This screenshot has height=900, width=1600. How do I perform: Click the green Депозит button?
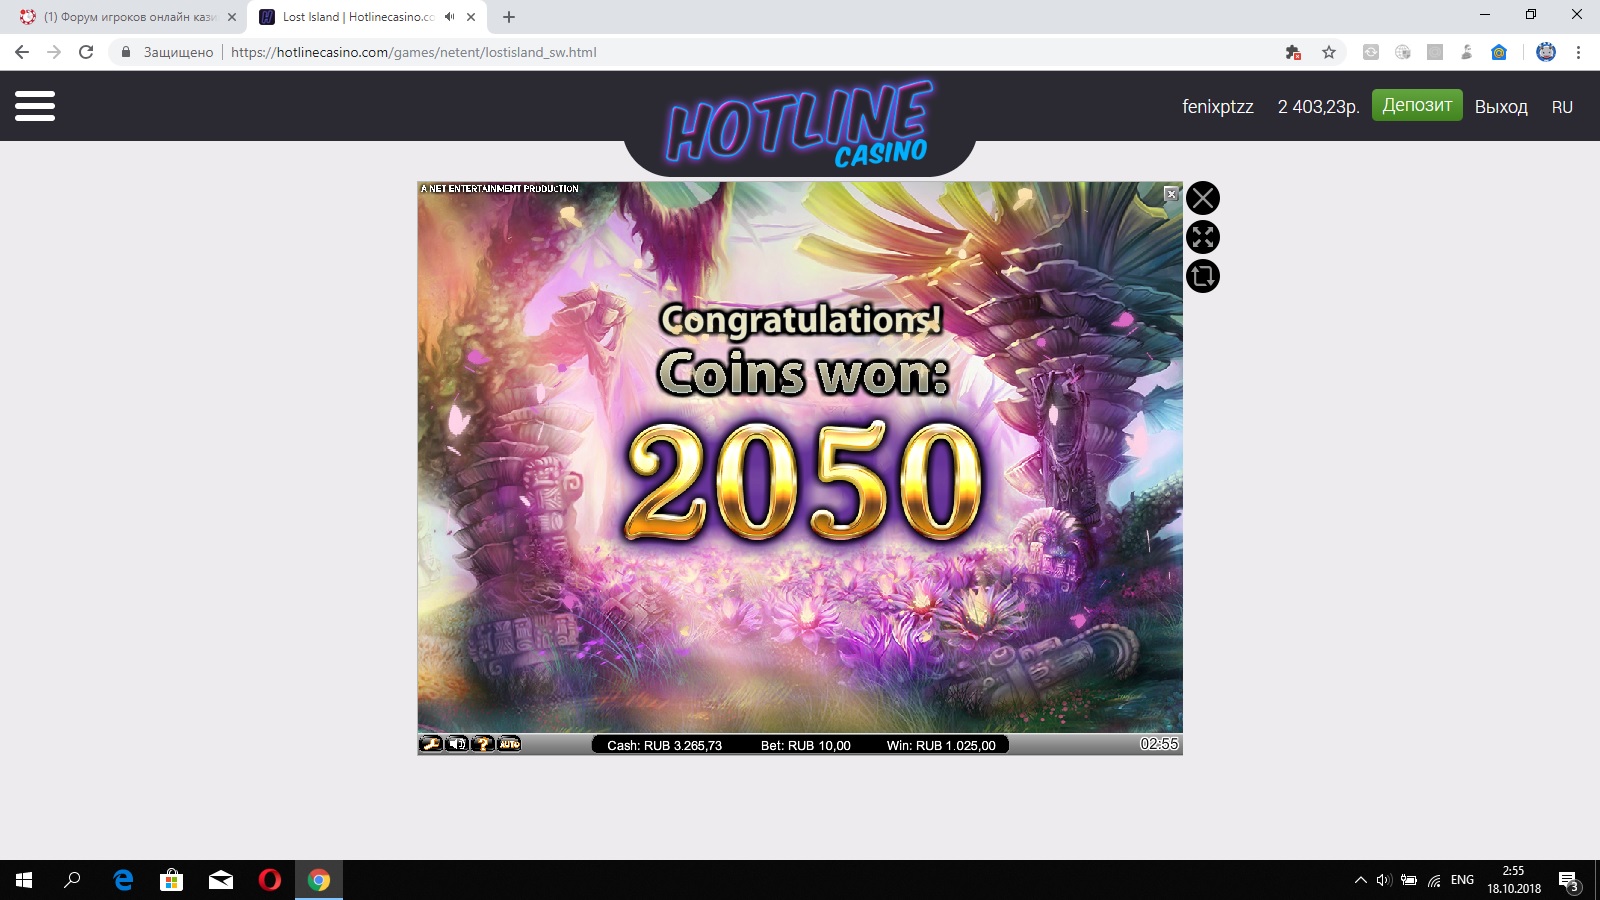[x=1417, y=105]
